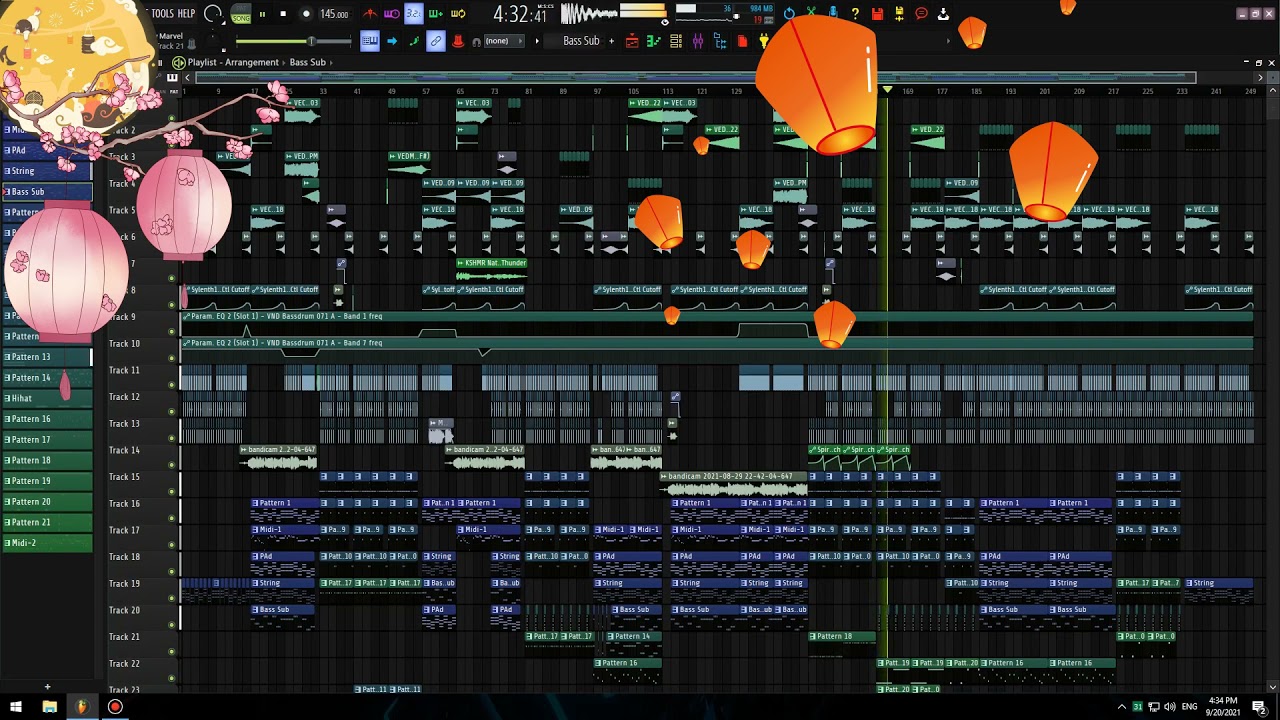Open the TOOLS menu
Image resolution: width=1280 pixels, height=720 pixels.
tap(162, 13)
